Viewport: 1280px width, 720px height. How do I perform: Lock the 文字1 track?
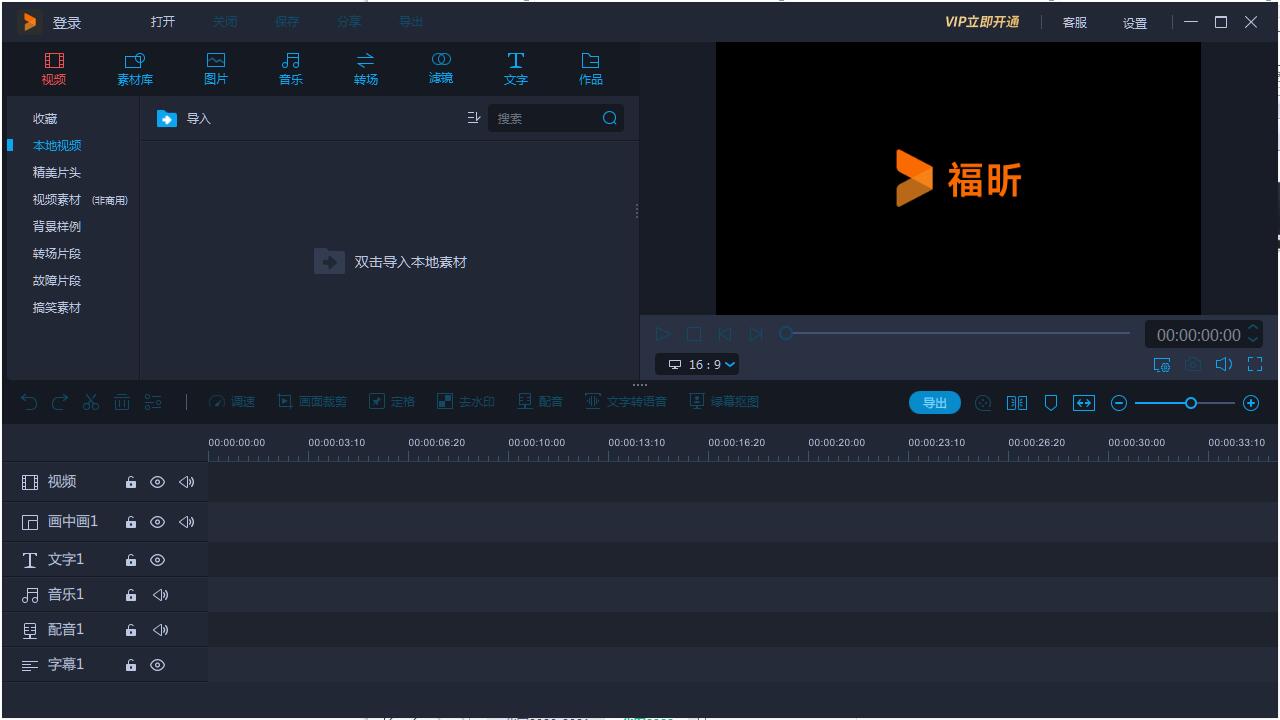coord(131,560)
